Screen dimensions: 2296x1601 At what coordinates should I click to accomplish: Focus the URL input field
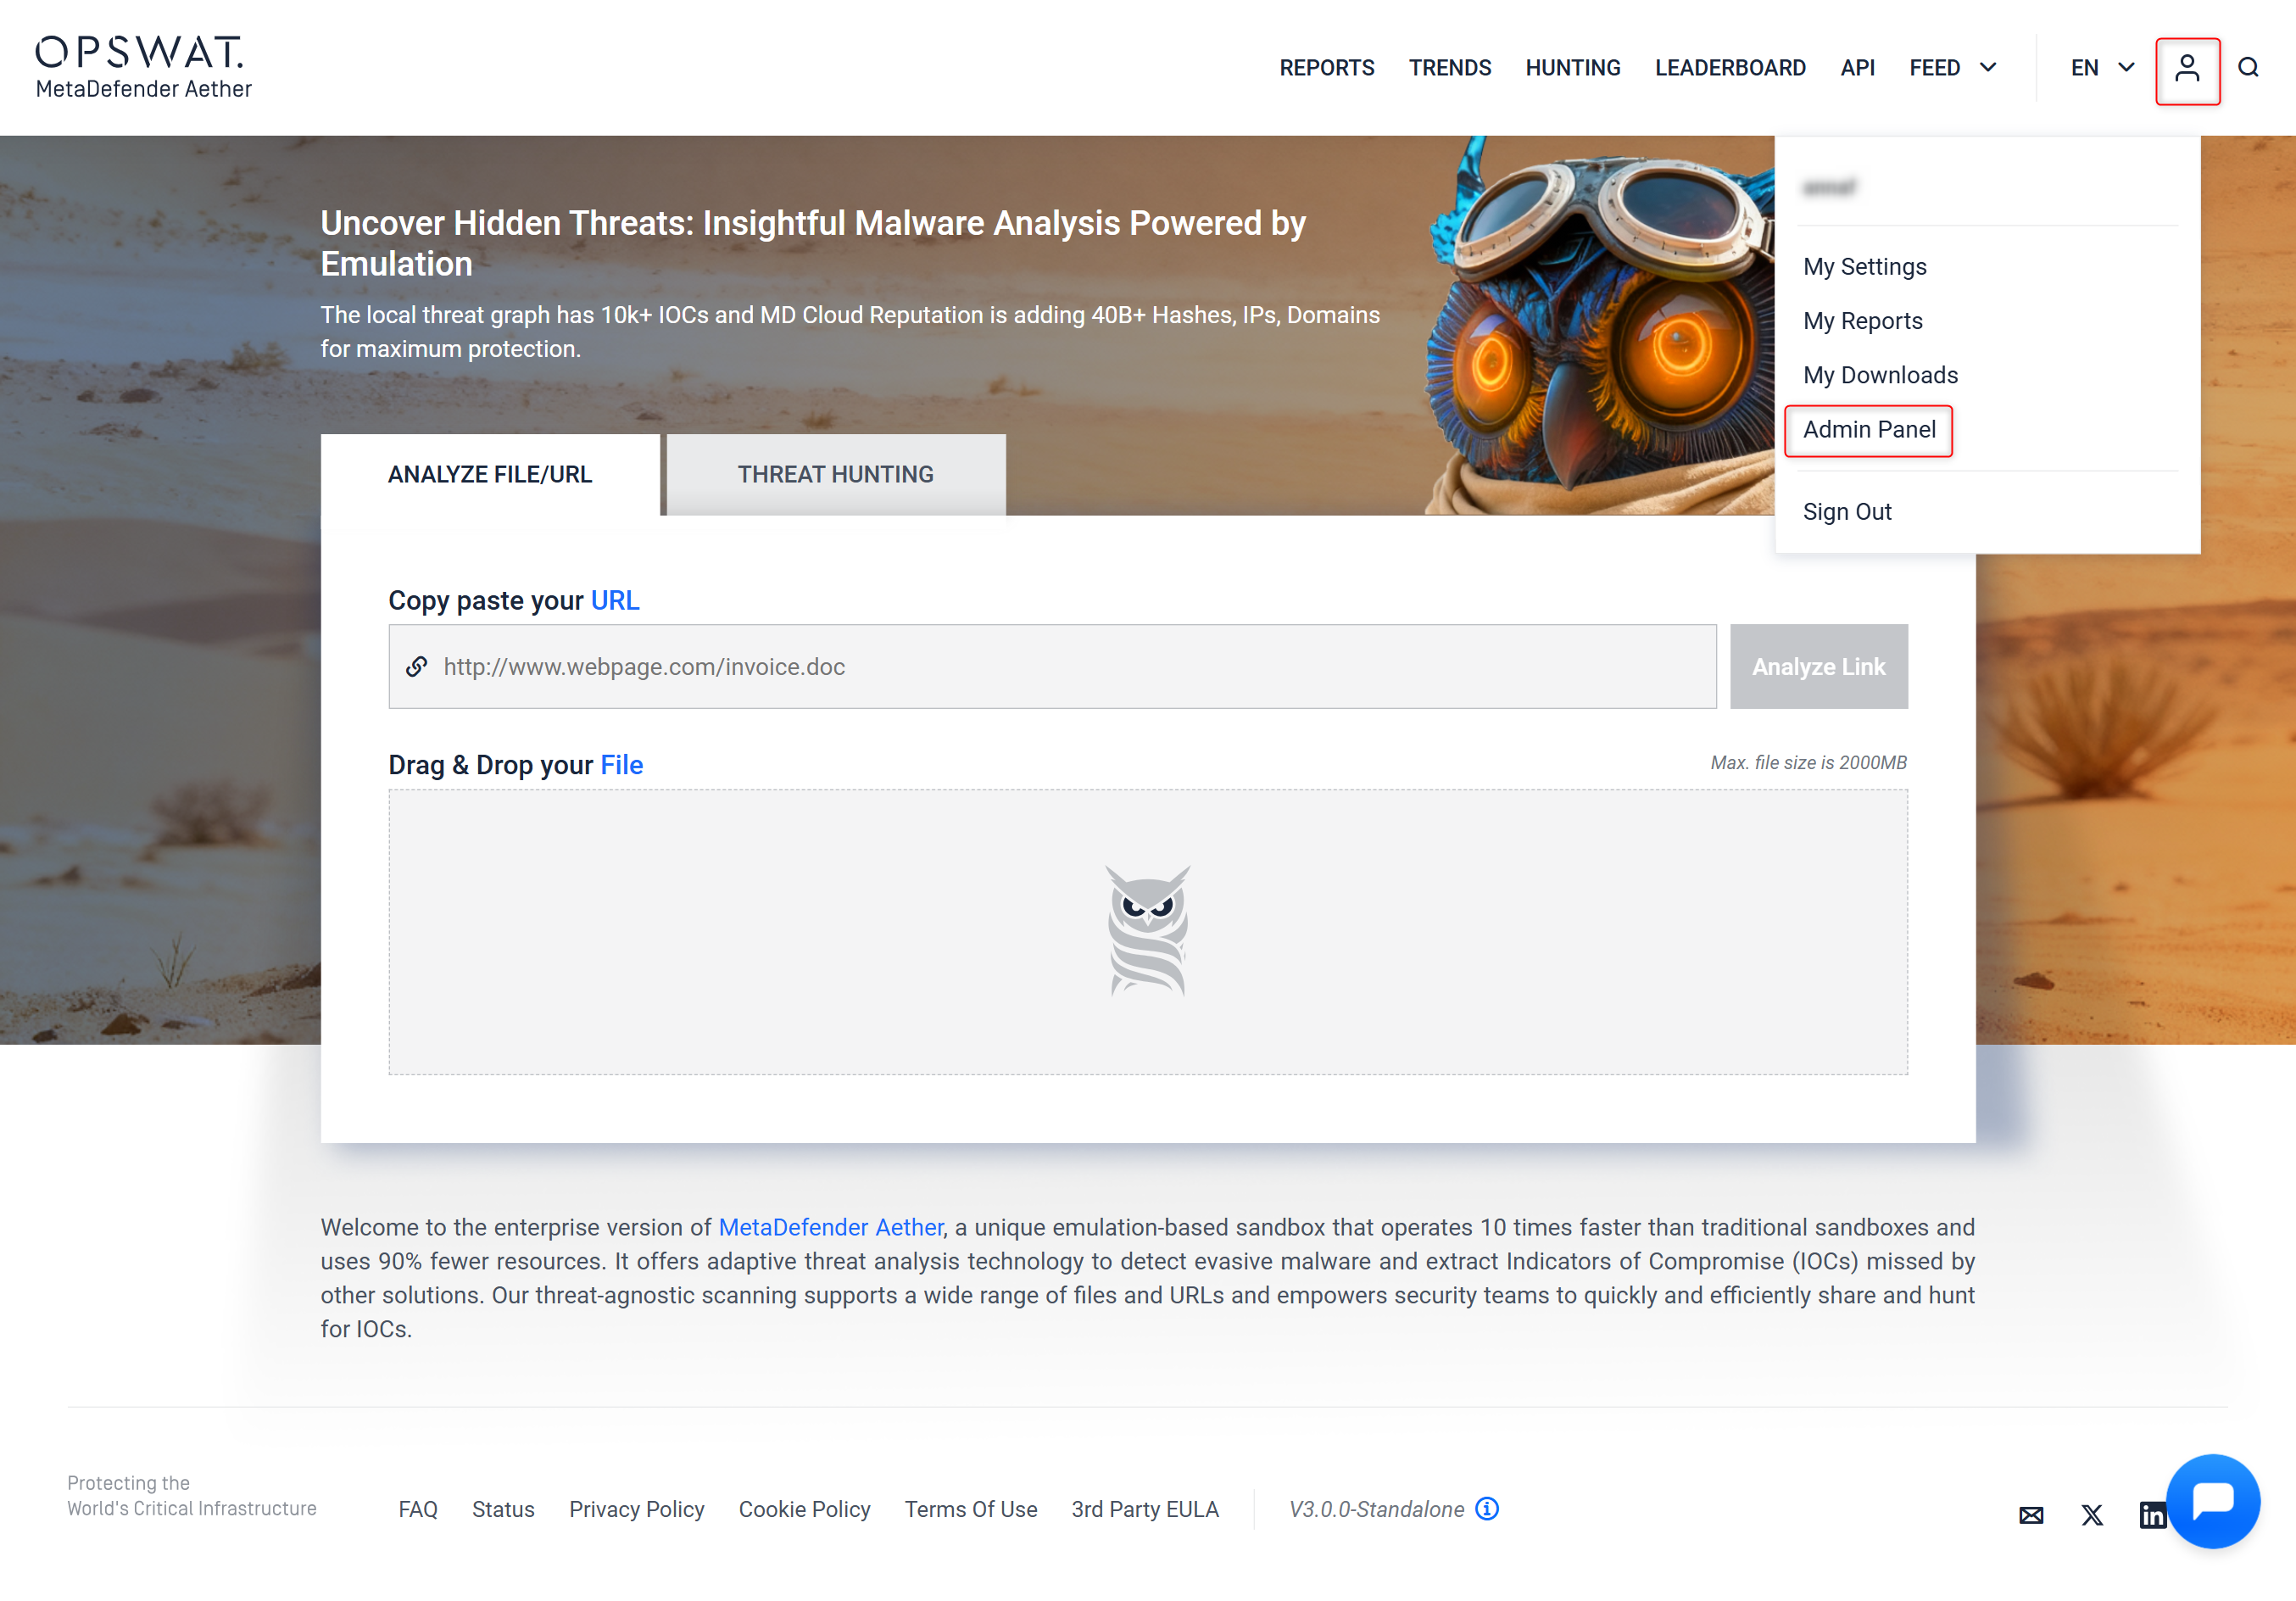[x=1052, y=667]
